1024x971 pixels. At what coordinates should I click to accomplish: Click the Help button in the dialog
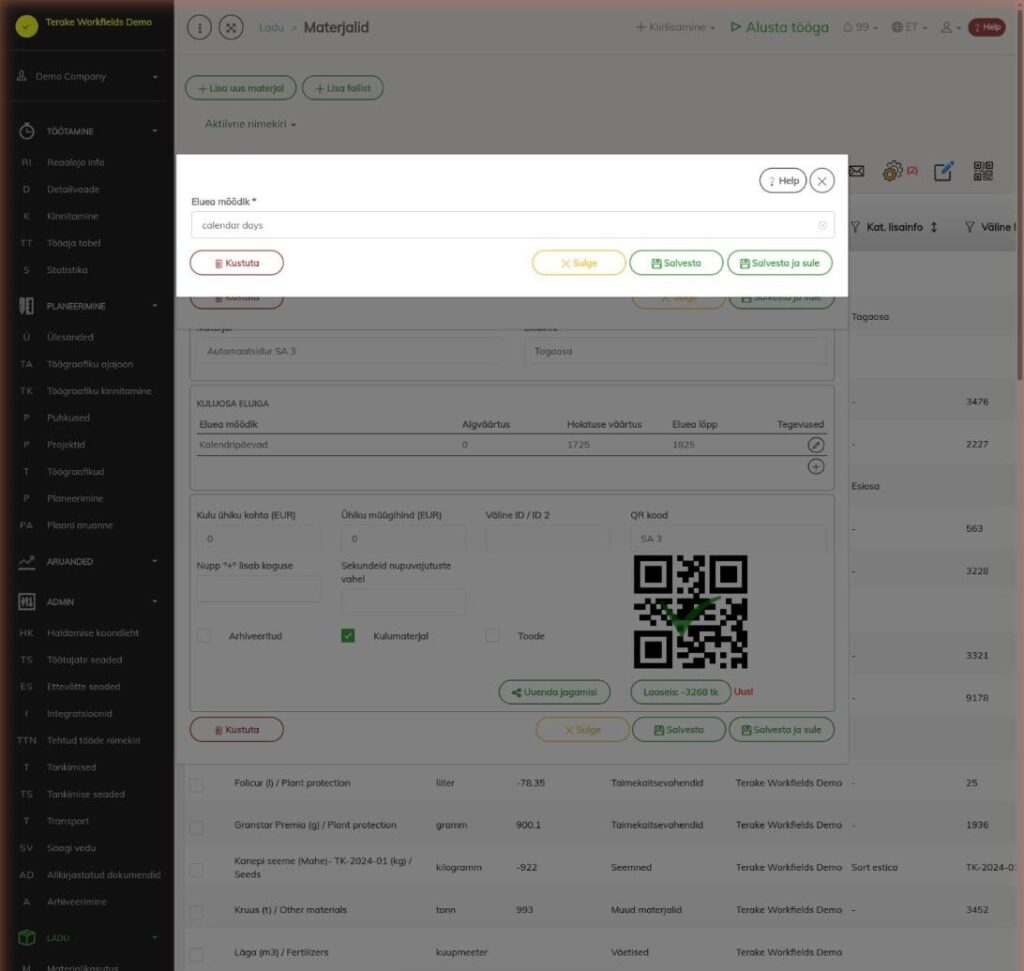coord(782,181)
